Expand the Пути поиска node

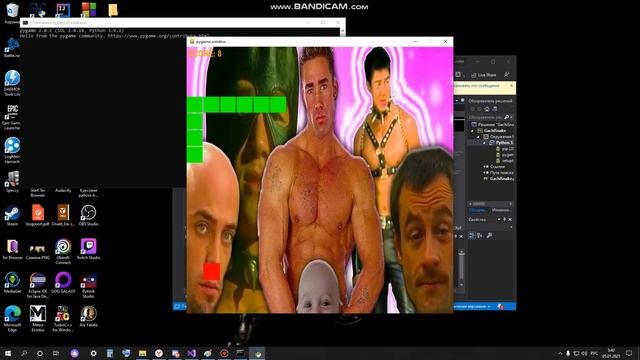pos(484,173)
